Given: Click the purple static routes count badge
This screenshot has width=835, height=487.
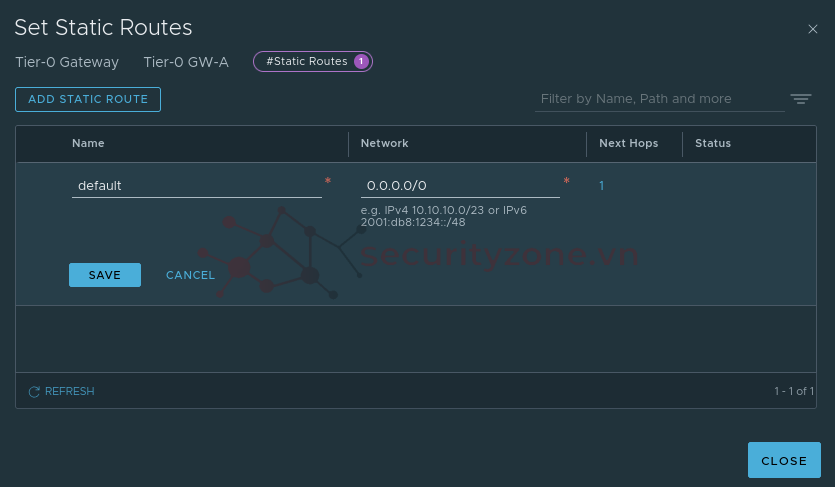Looking at the screenshot, I should point(361,62).
